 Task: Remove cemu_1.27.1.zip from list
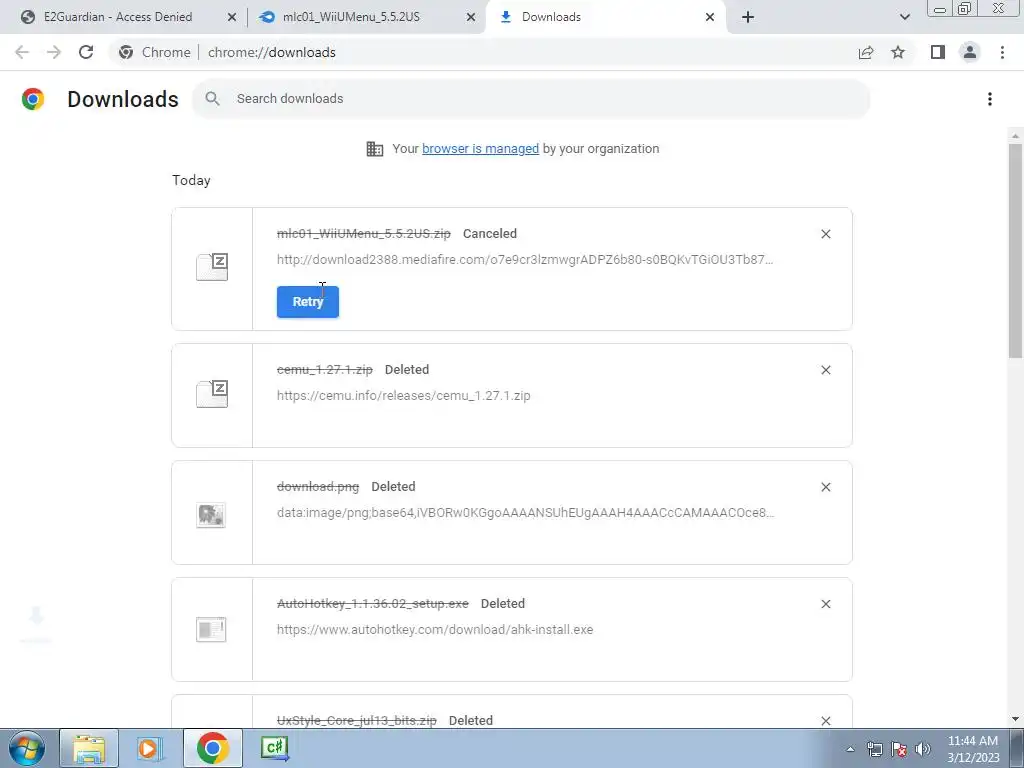[x=825, y=370]
